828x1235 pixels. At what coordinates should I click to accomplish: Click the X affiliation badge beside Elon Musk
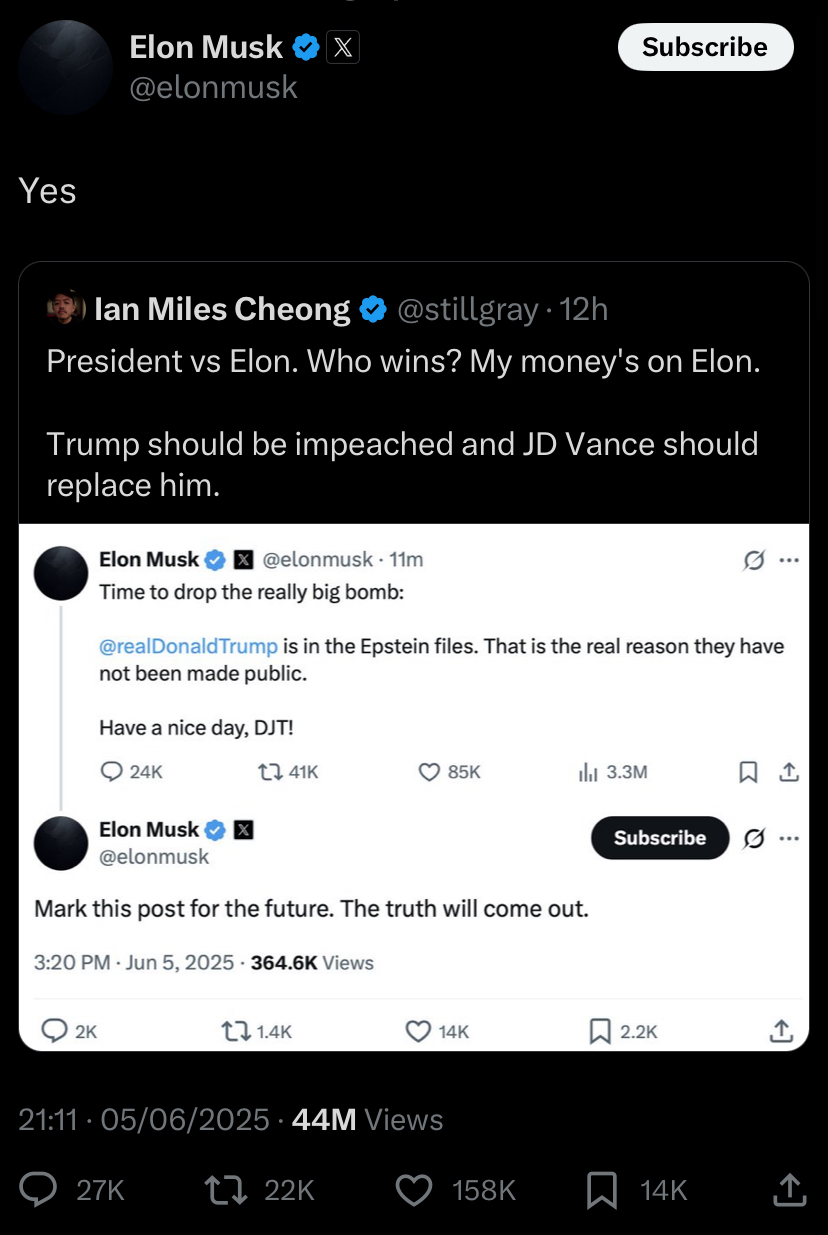(x=343, y=47)
